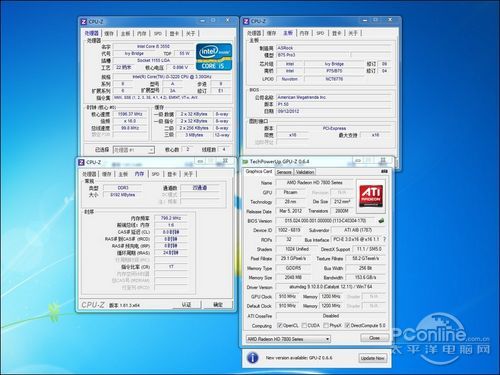The height and width of the screenshot is (375, 500).
Task: Click the Release Date Mar 5, 2012 value
Action: tap(291, 211)
